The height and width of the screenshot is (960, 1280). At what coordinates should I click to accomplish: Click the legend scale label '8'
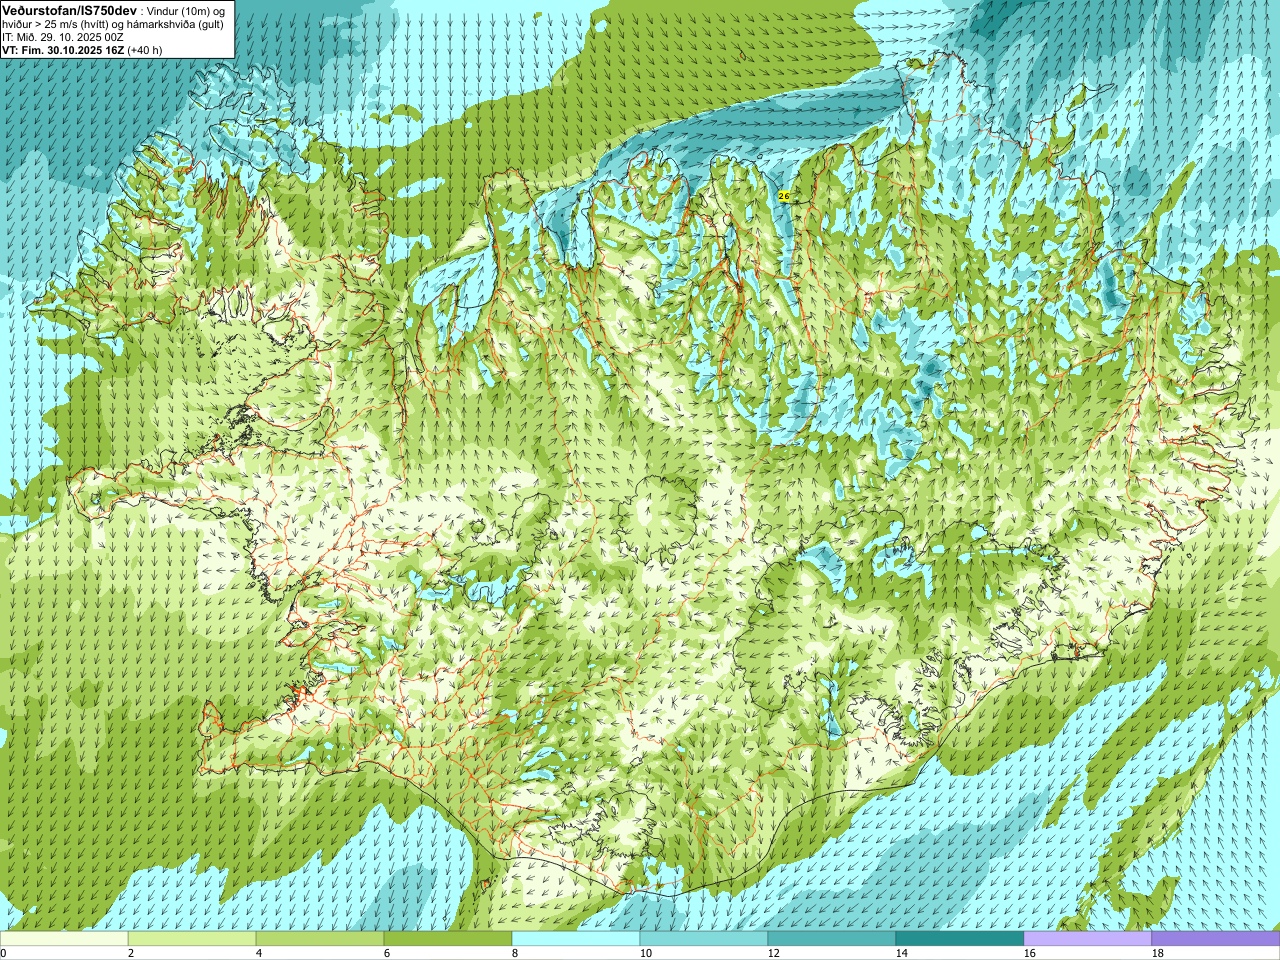coord(515,953)
